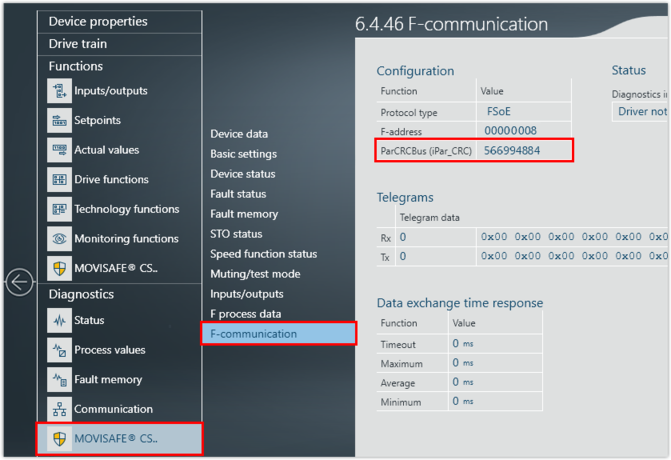The width and height of the screenshot is (671, 460).
Task: Click the back arrow circle button
Action: click(19, 282)
